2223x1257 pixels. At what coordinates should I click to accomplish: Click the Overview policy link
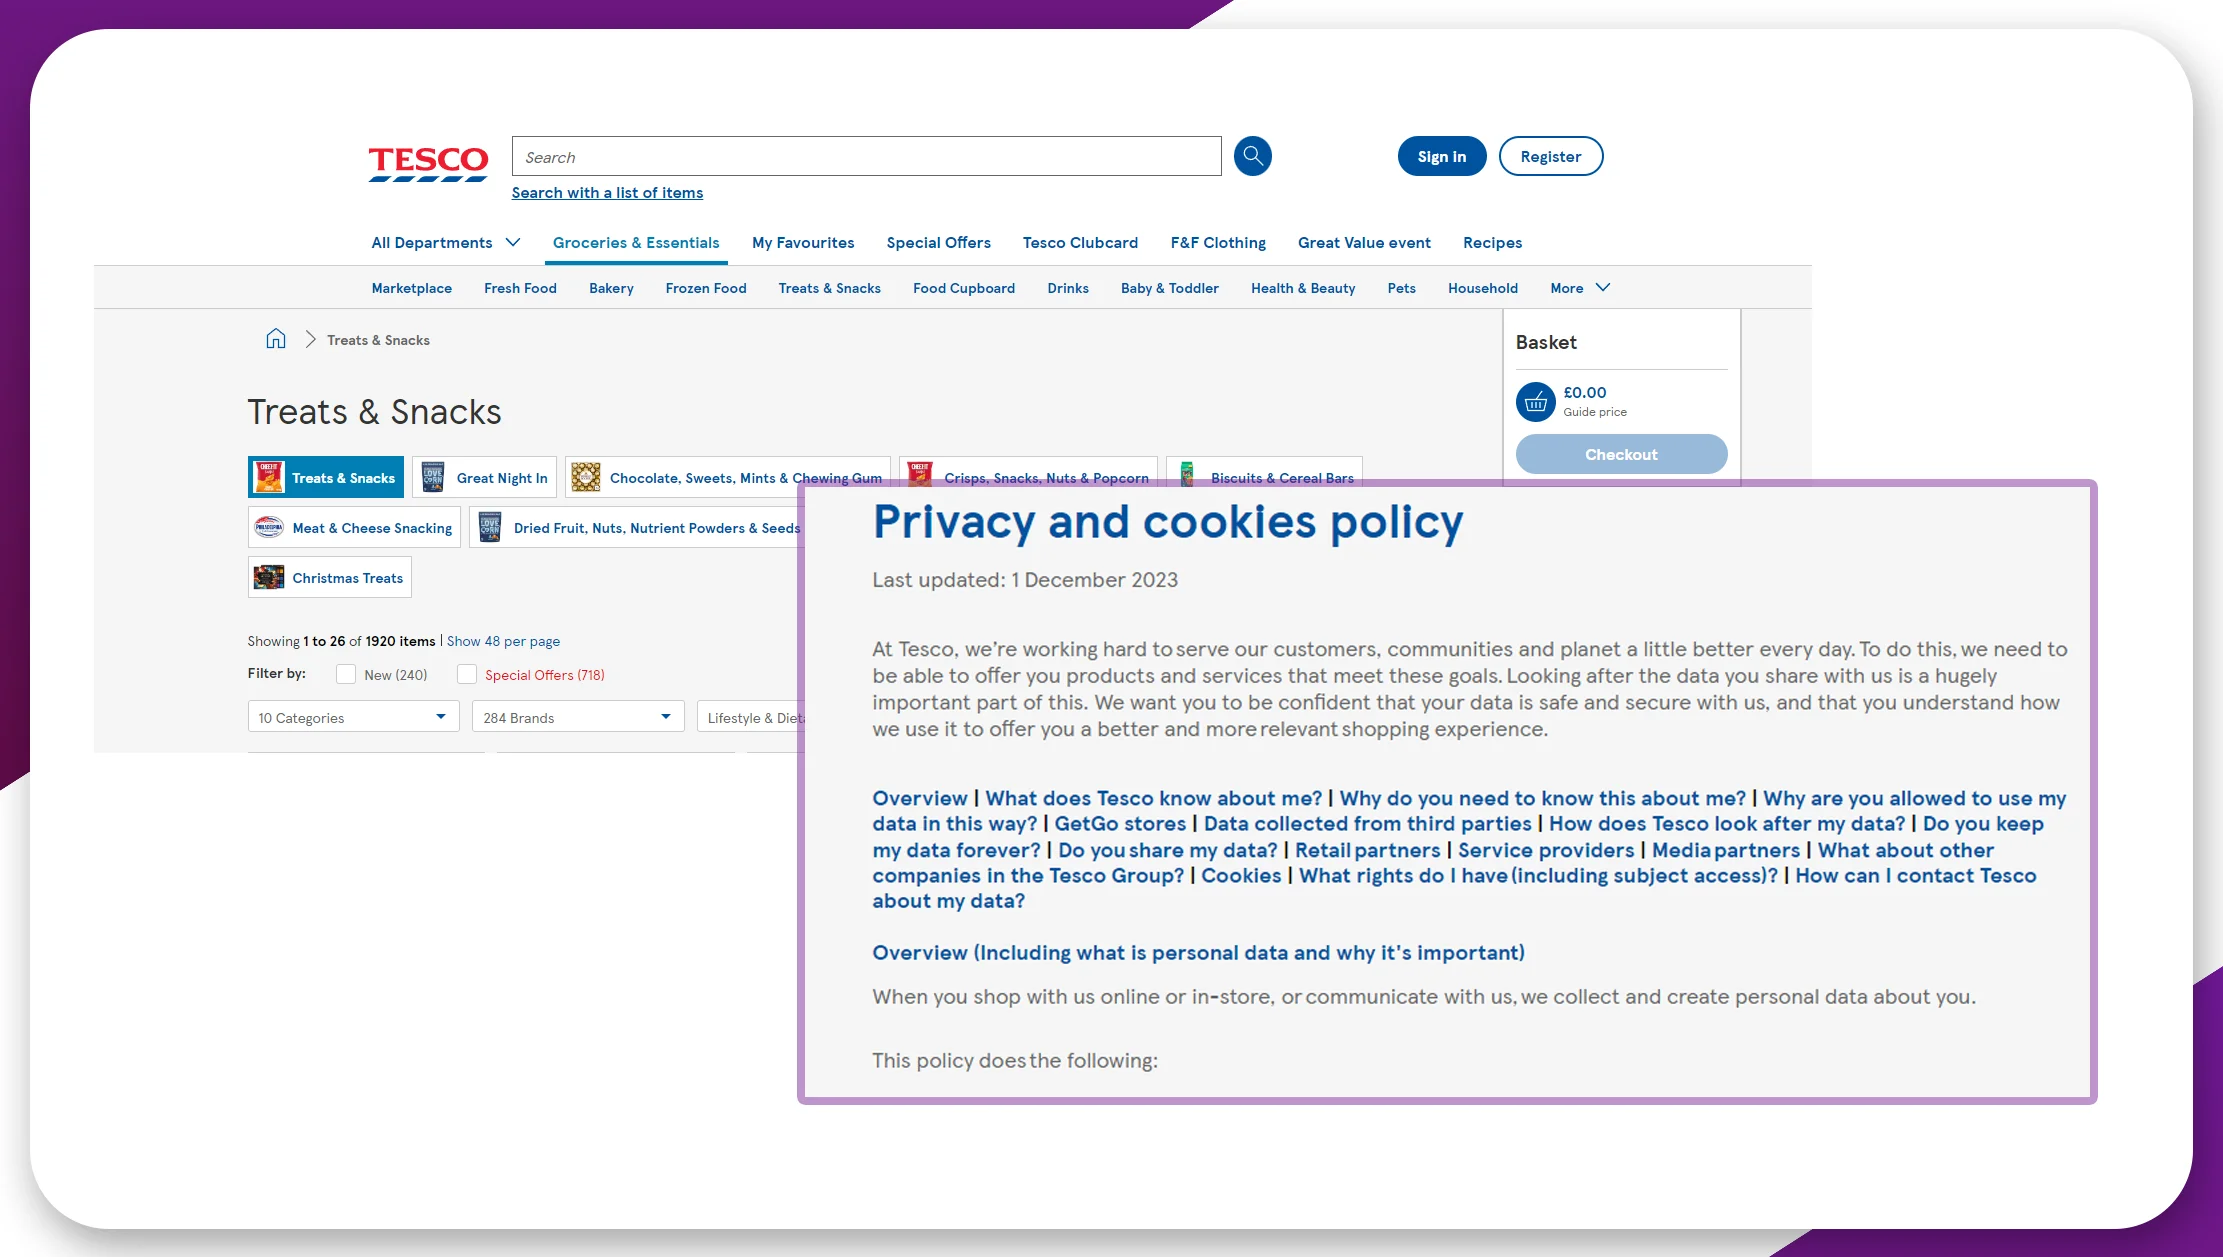tap(919, 798)
